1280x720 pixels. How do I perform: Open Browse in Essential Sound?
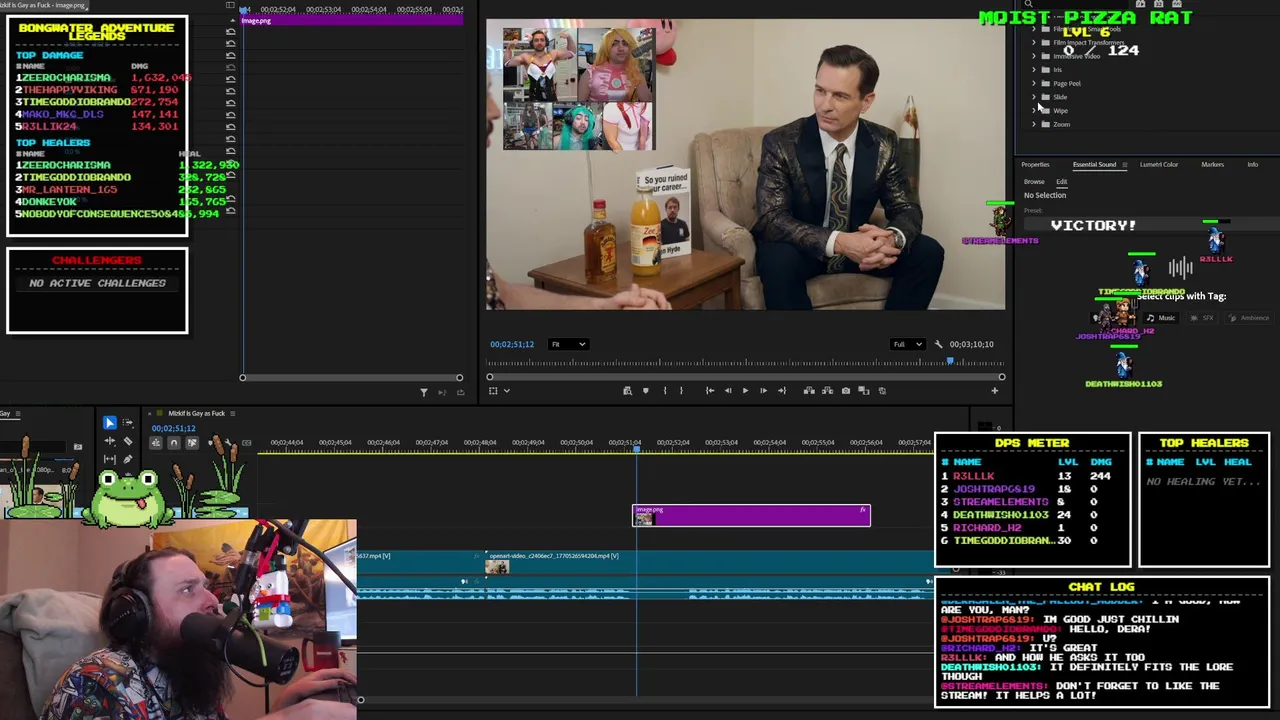tap(1034, 182)
